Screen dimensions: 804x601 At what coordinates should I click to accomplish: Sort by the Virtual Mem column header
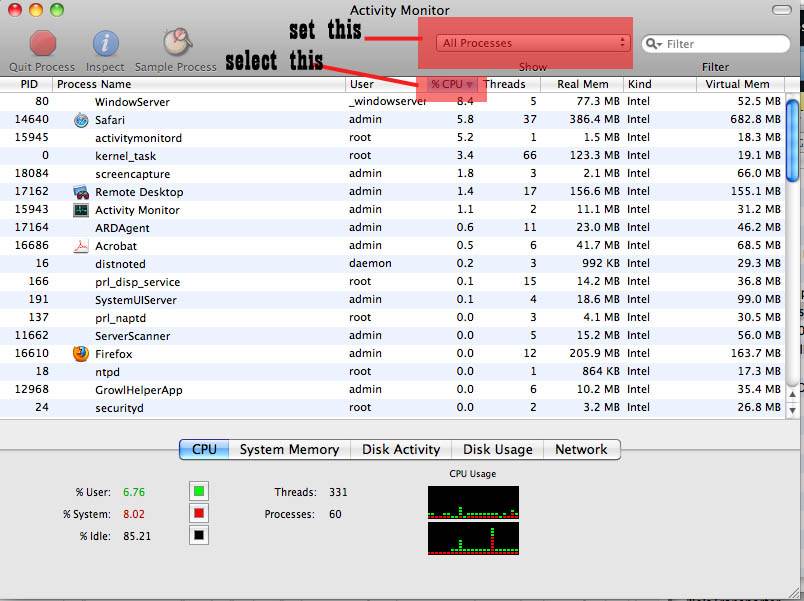point(740,84)
